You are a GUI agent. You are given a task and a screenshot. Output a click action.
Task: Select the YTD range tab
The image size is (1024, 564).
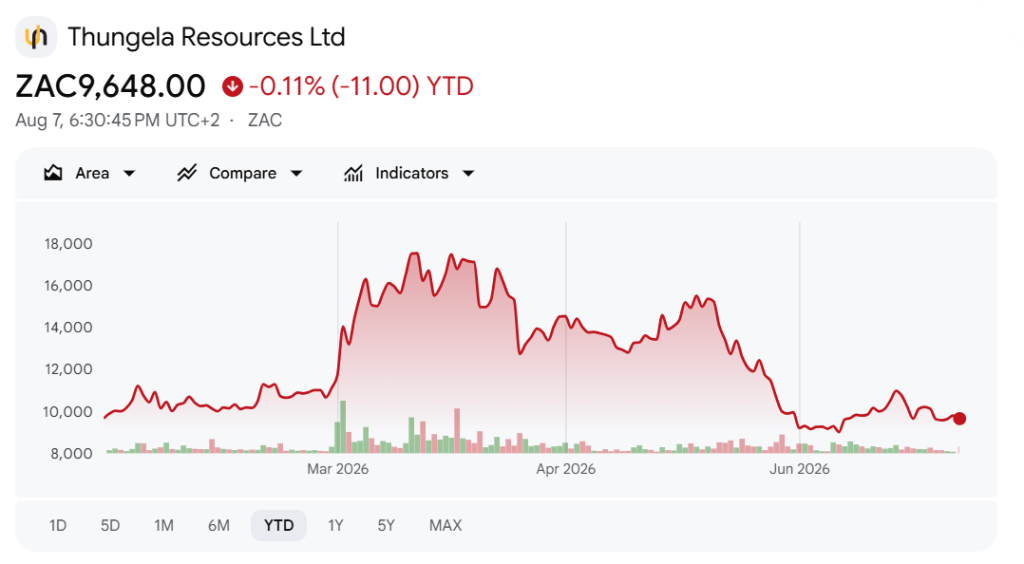pos(279,525)
